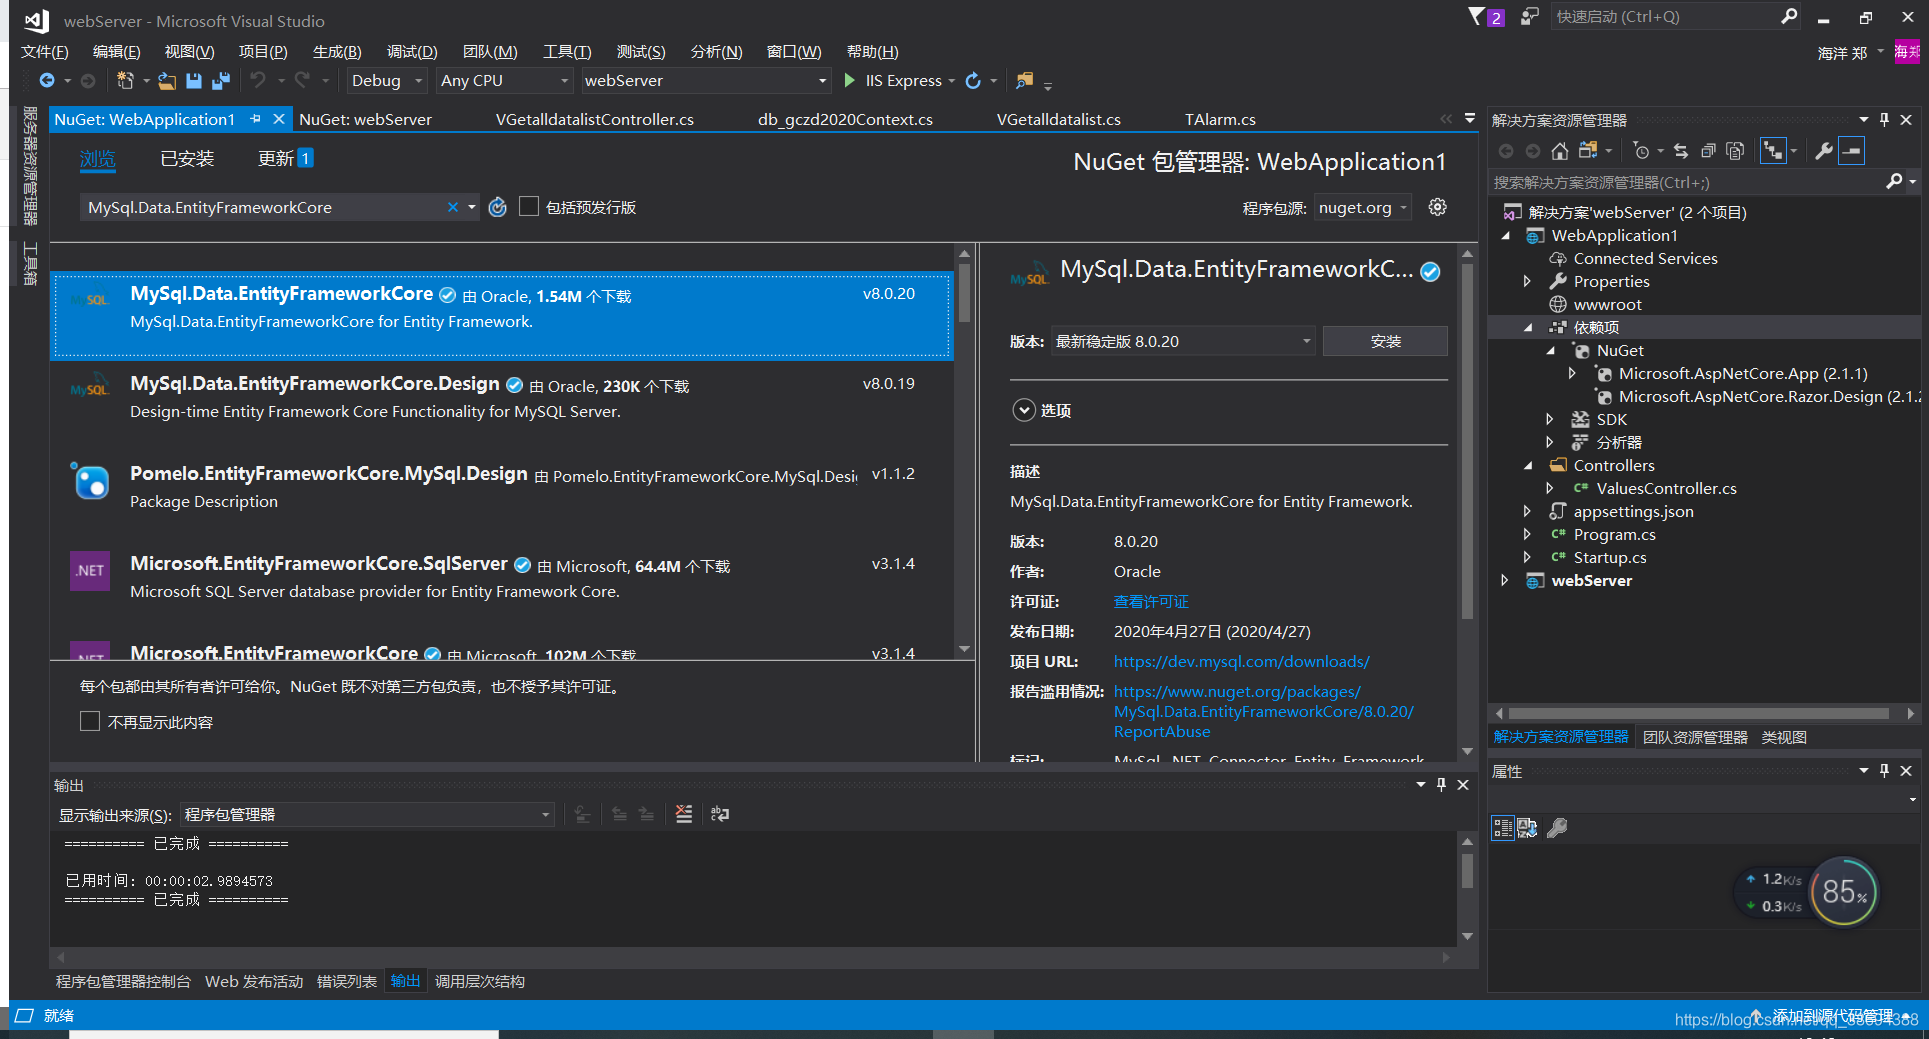The height and width of the screenshot is (1039, 1929).
Task: Click property pages wrench in Properties panel
Action: (1557, 828)
